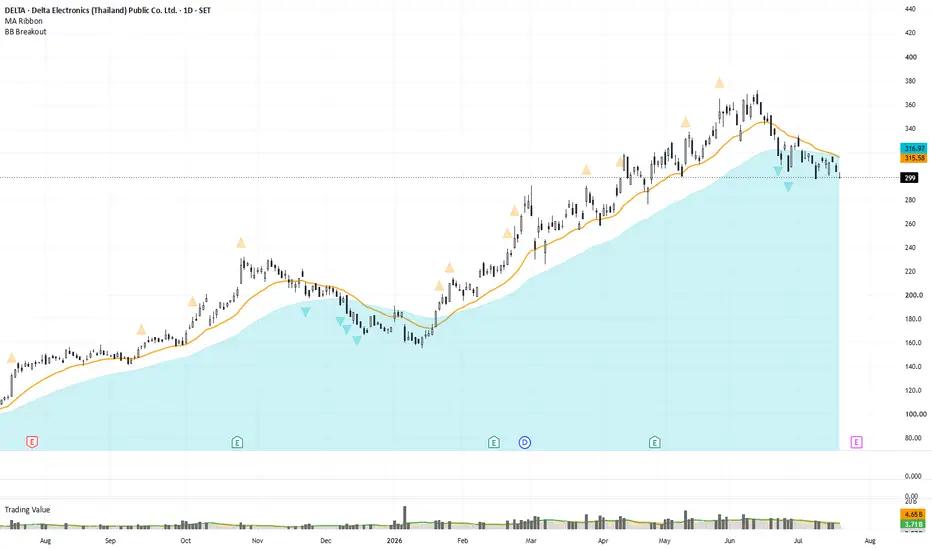This screenshot has width=932, height=550.
Task: Select the DELTA Delta Electronics symbol title
Action: (108, 10)
